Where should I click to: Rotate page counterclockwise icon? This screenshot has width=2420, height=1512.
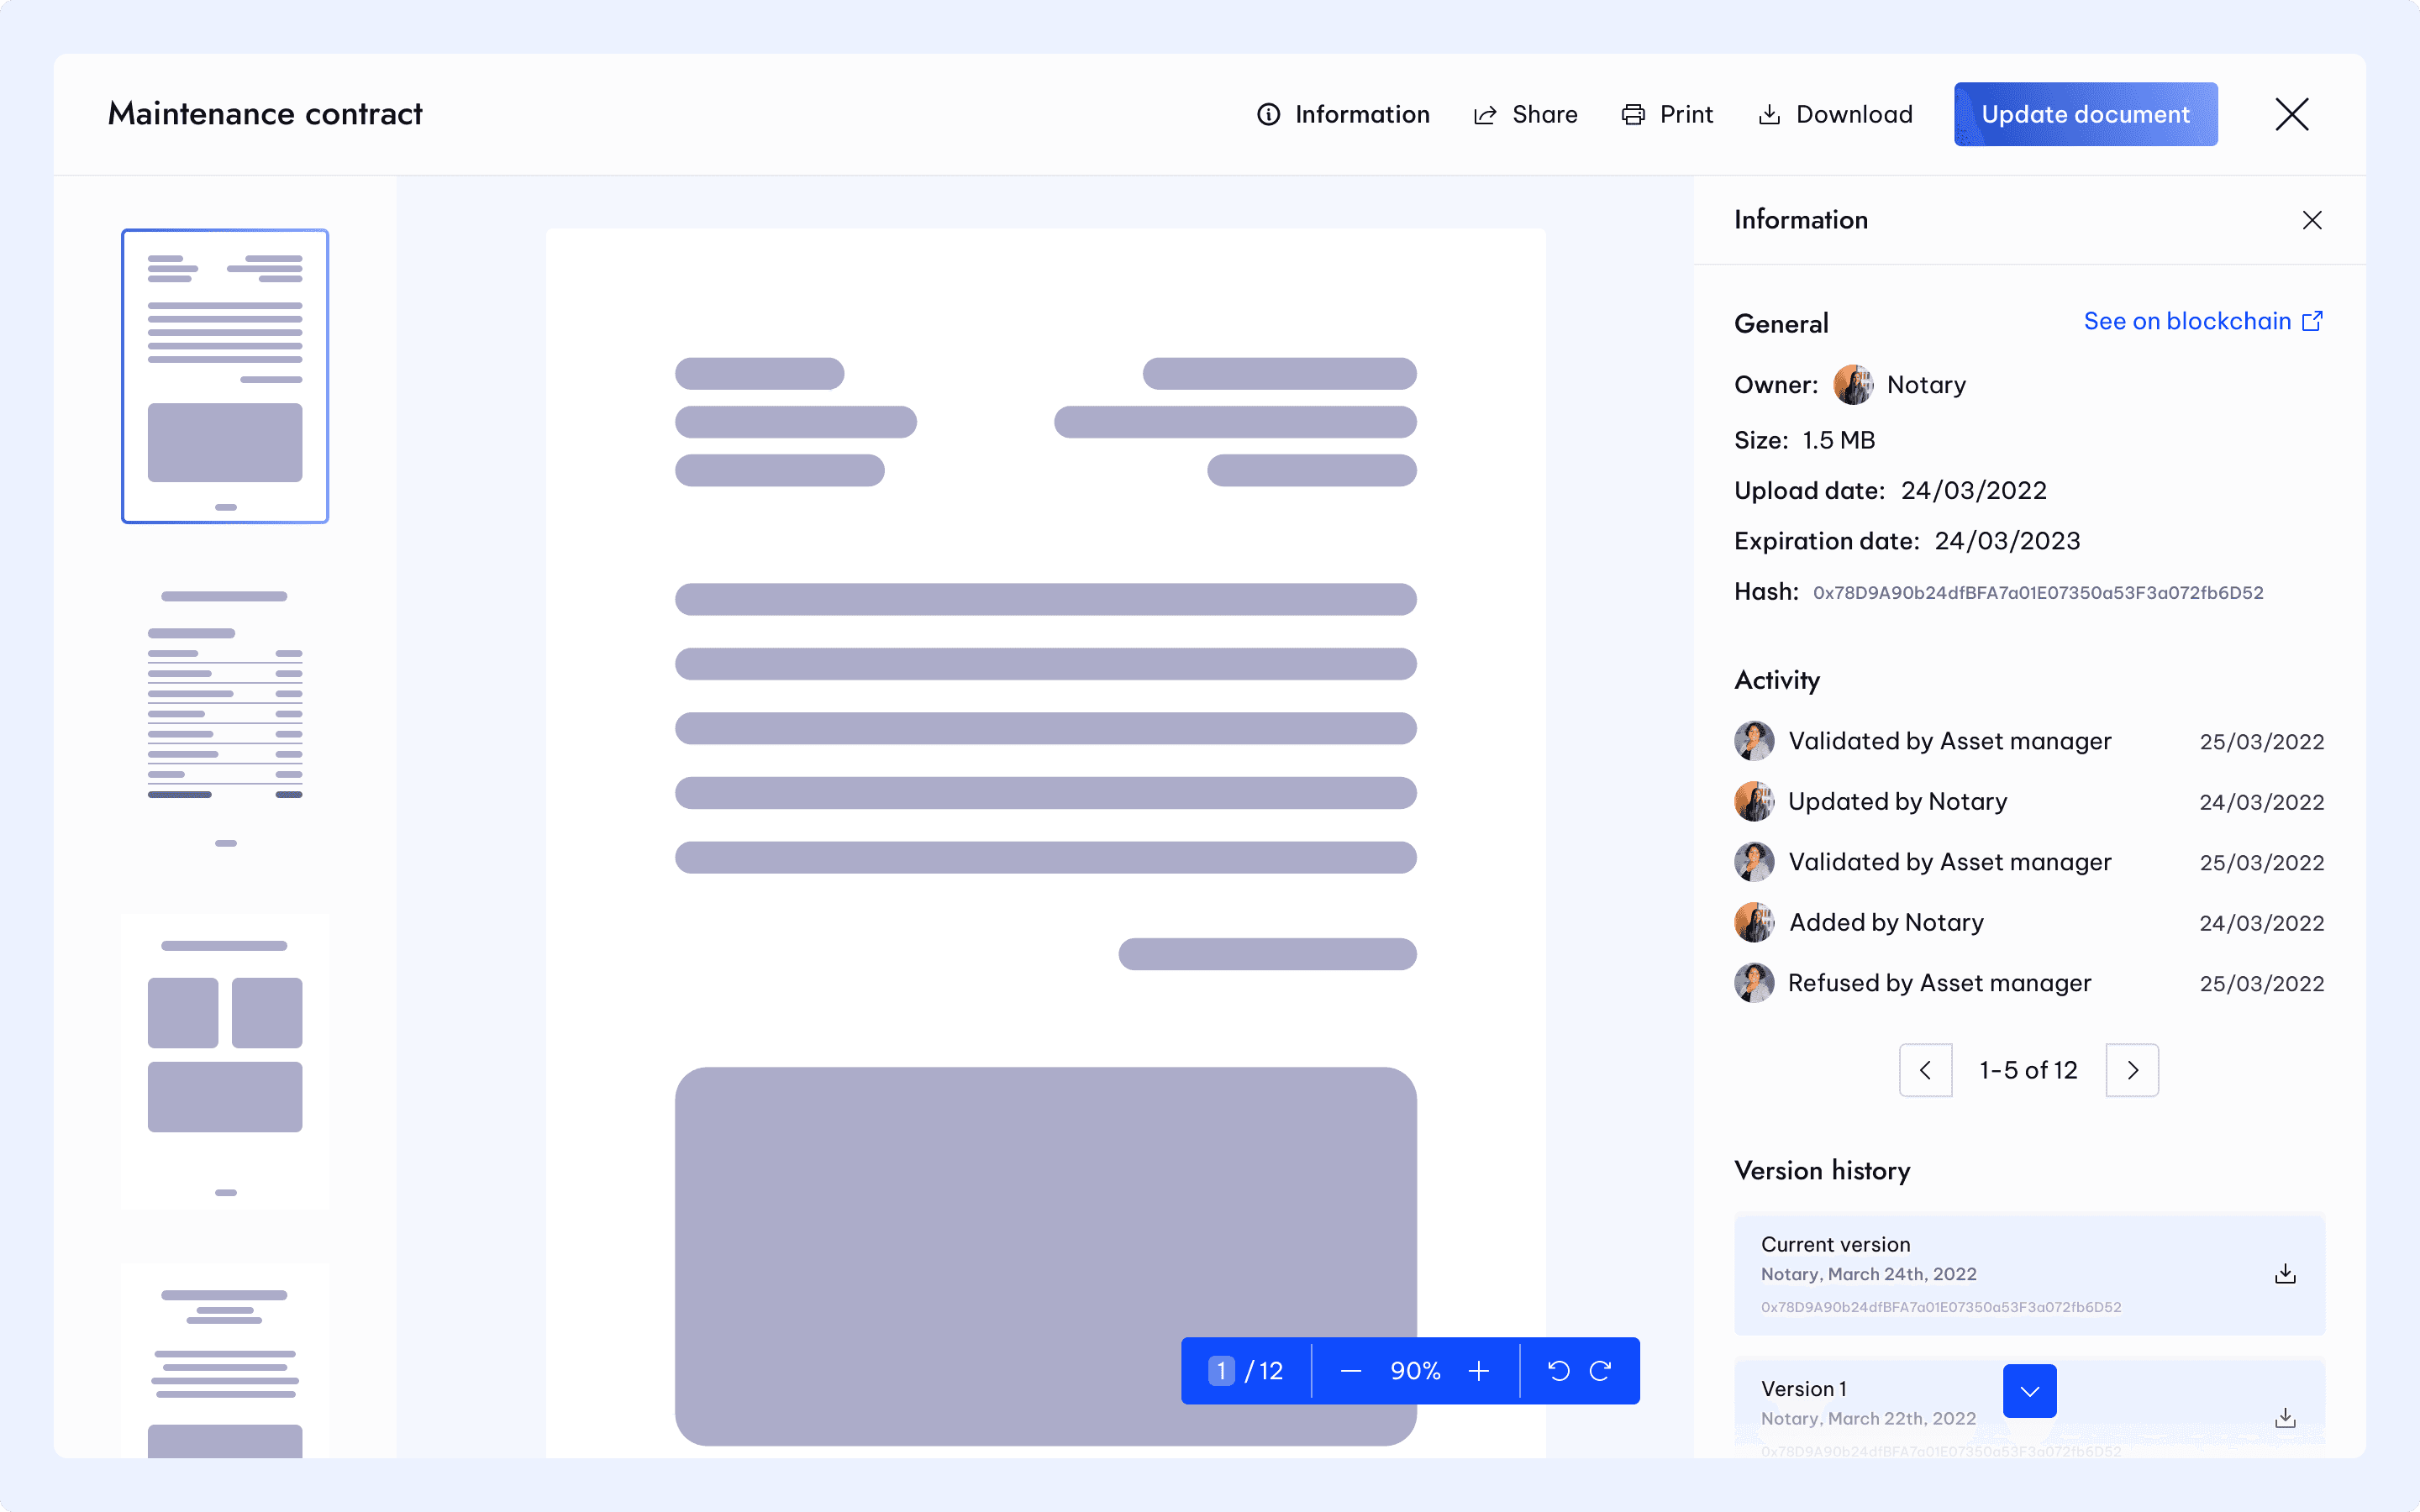point(1558,1371)
